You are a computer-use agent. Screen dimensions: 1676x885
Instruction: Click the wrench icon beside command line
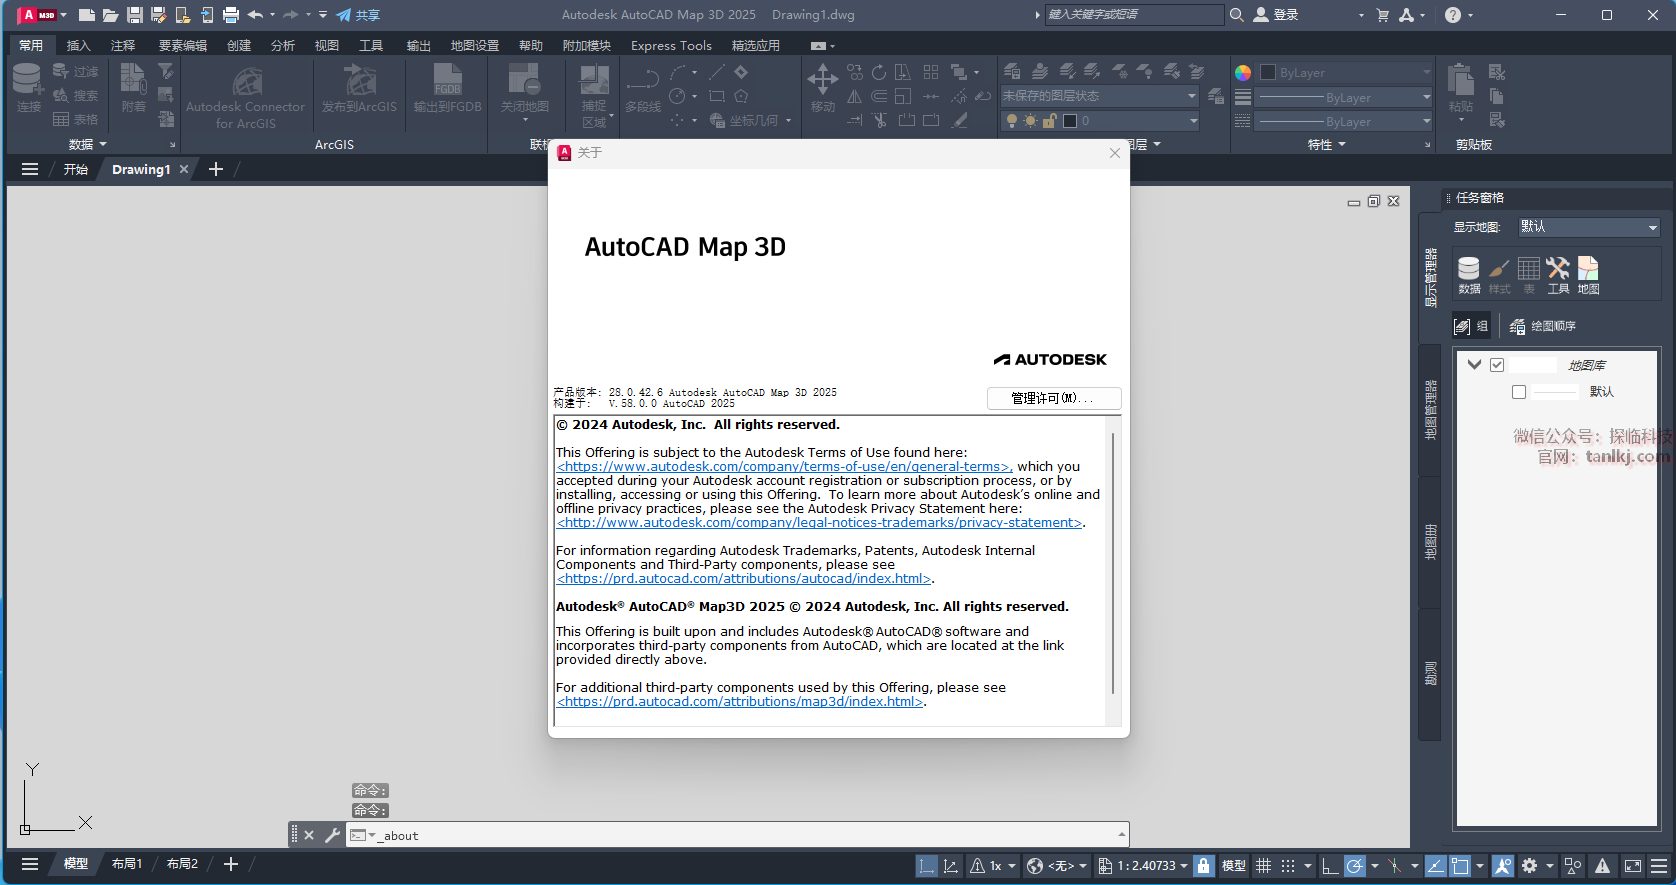[x=333, y=835]
